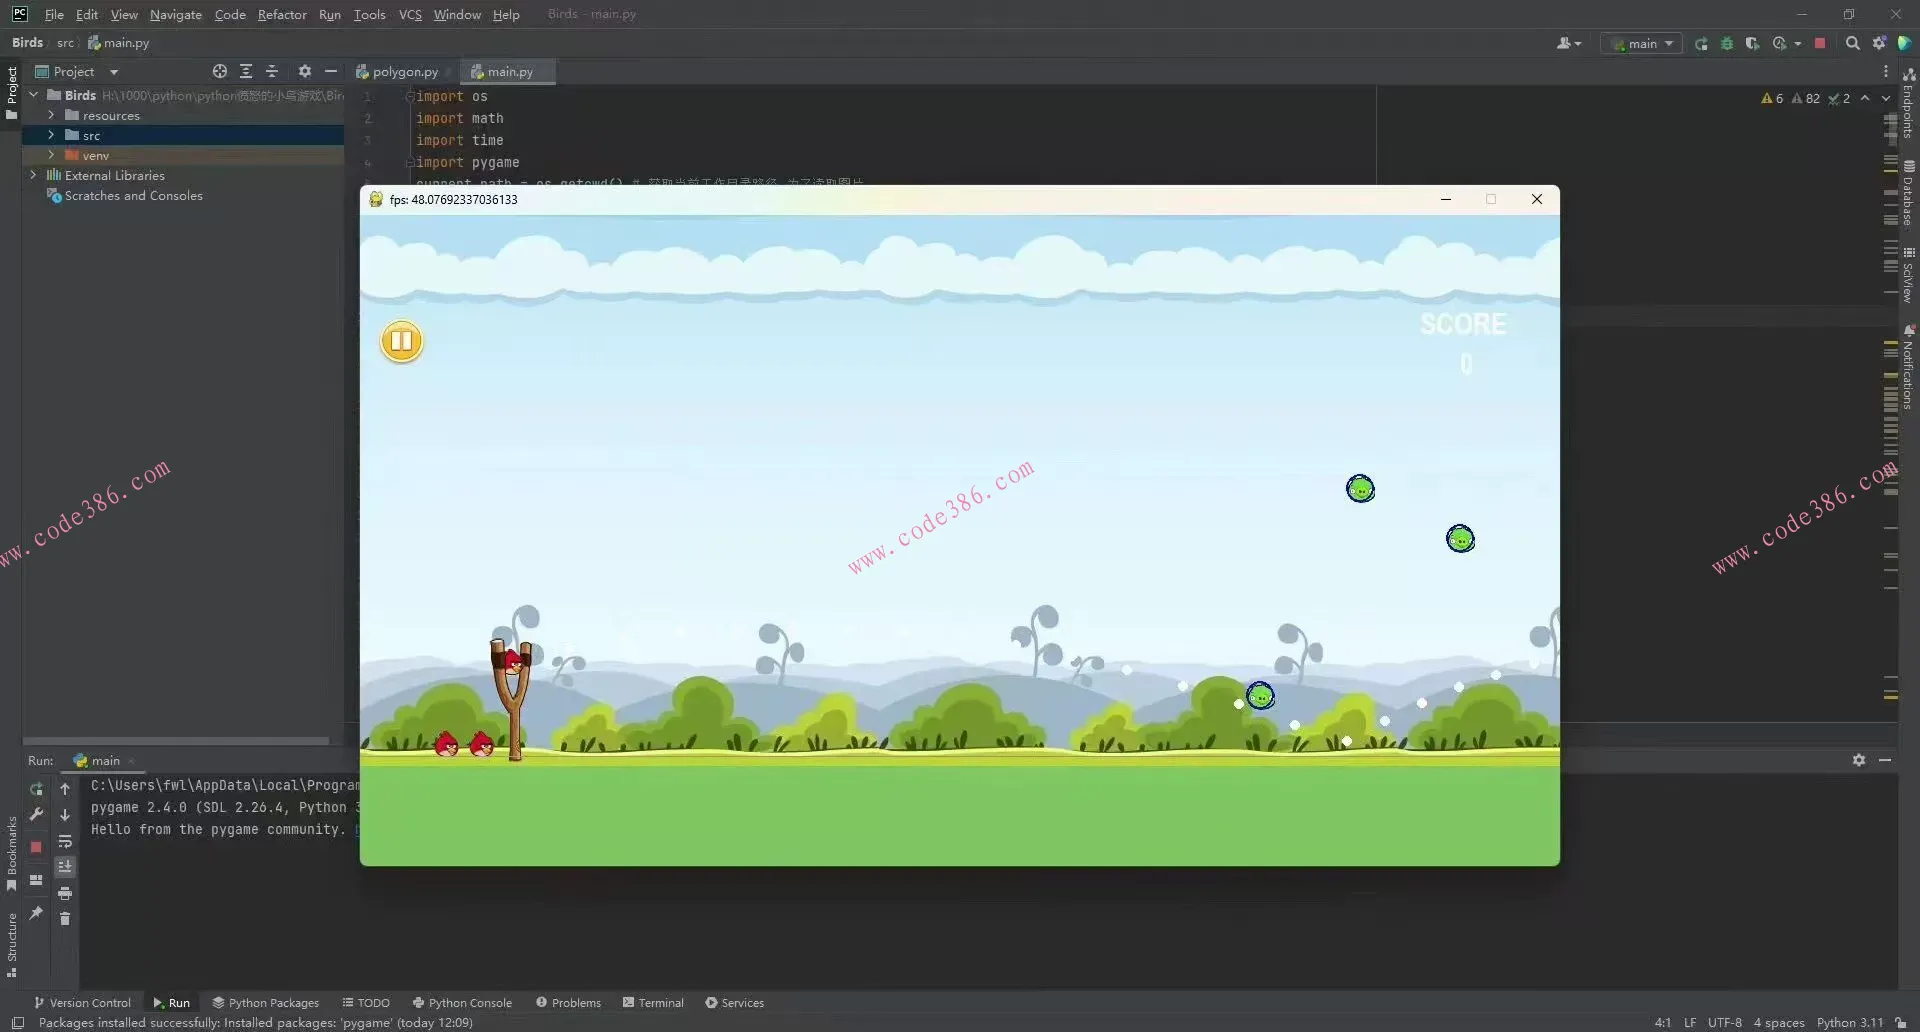
Task: Stop the running program from the top toolbar
Action: [1820, 44]
